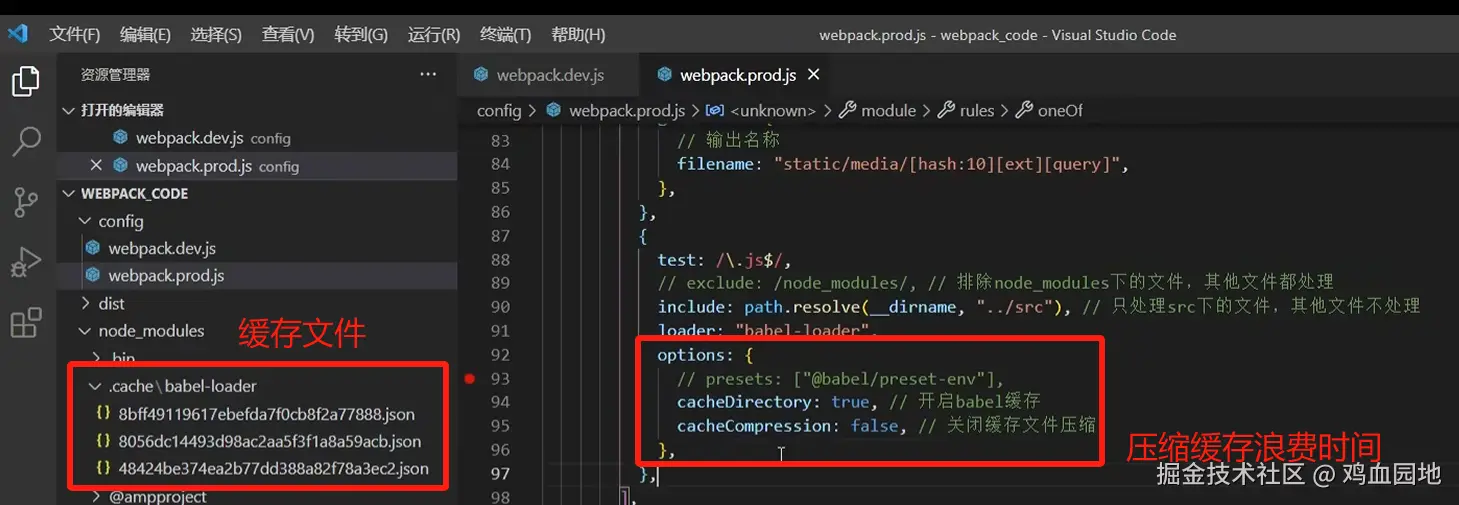Click the VS Code logo icon

[x=17, y=34]
